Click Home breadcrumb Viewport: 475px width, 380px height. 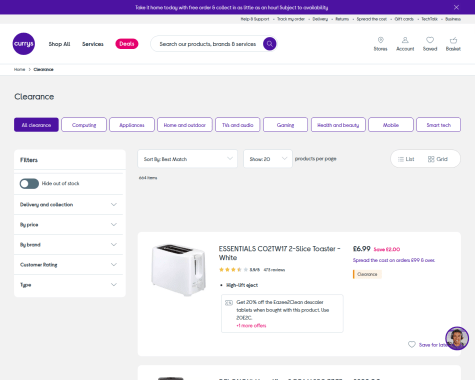(19, 69)
